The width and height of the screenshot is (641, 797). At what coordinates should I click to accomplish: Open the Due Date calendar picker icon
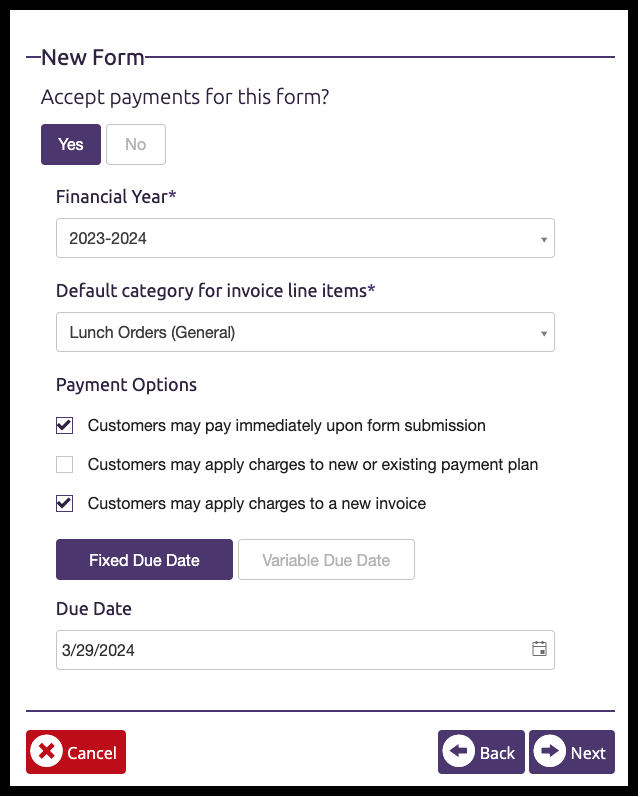coord(539,649)
